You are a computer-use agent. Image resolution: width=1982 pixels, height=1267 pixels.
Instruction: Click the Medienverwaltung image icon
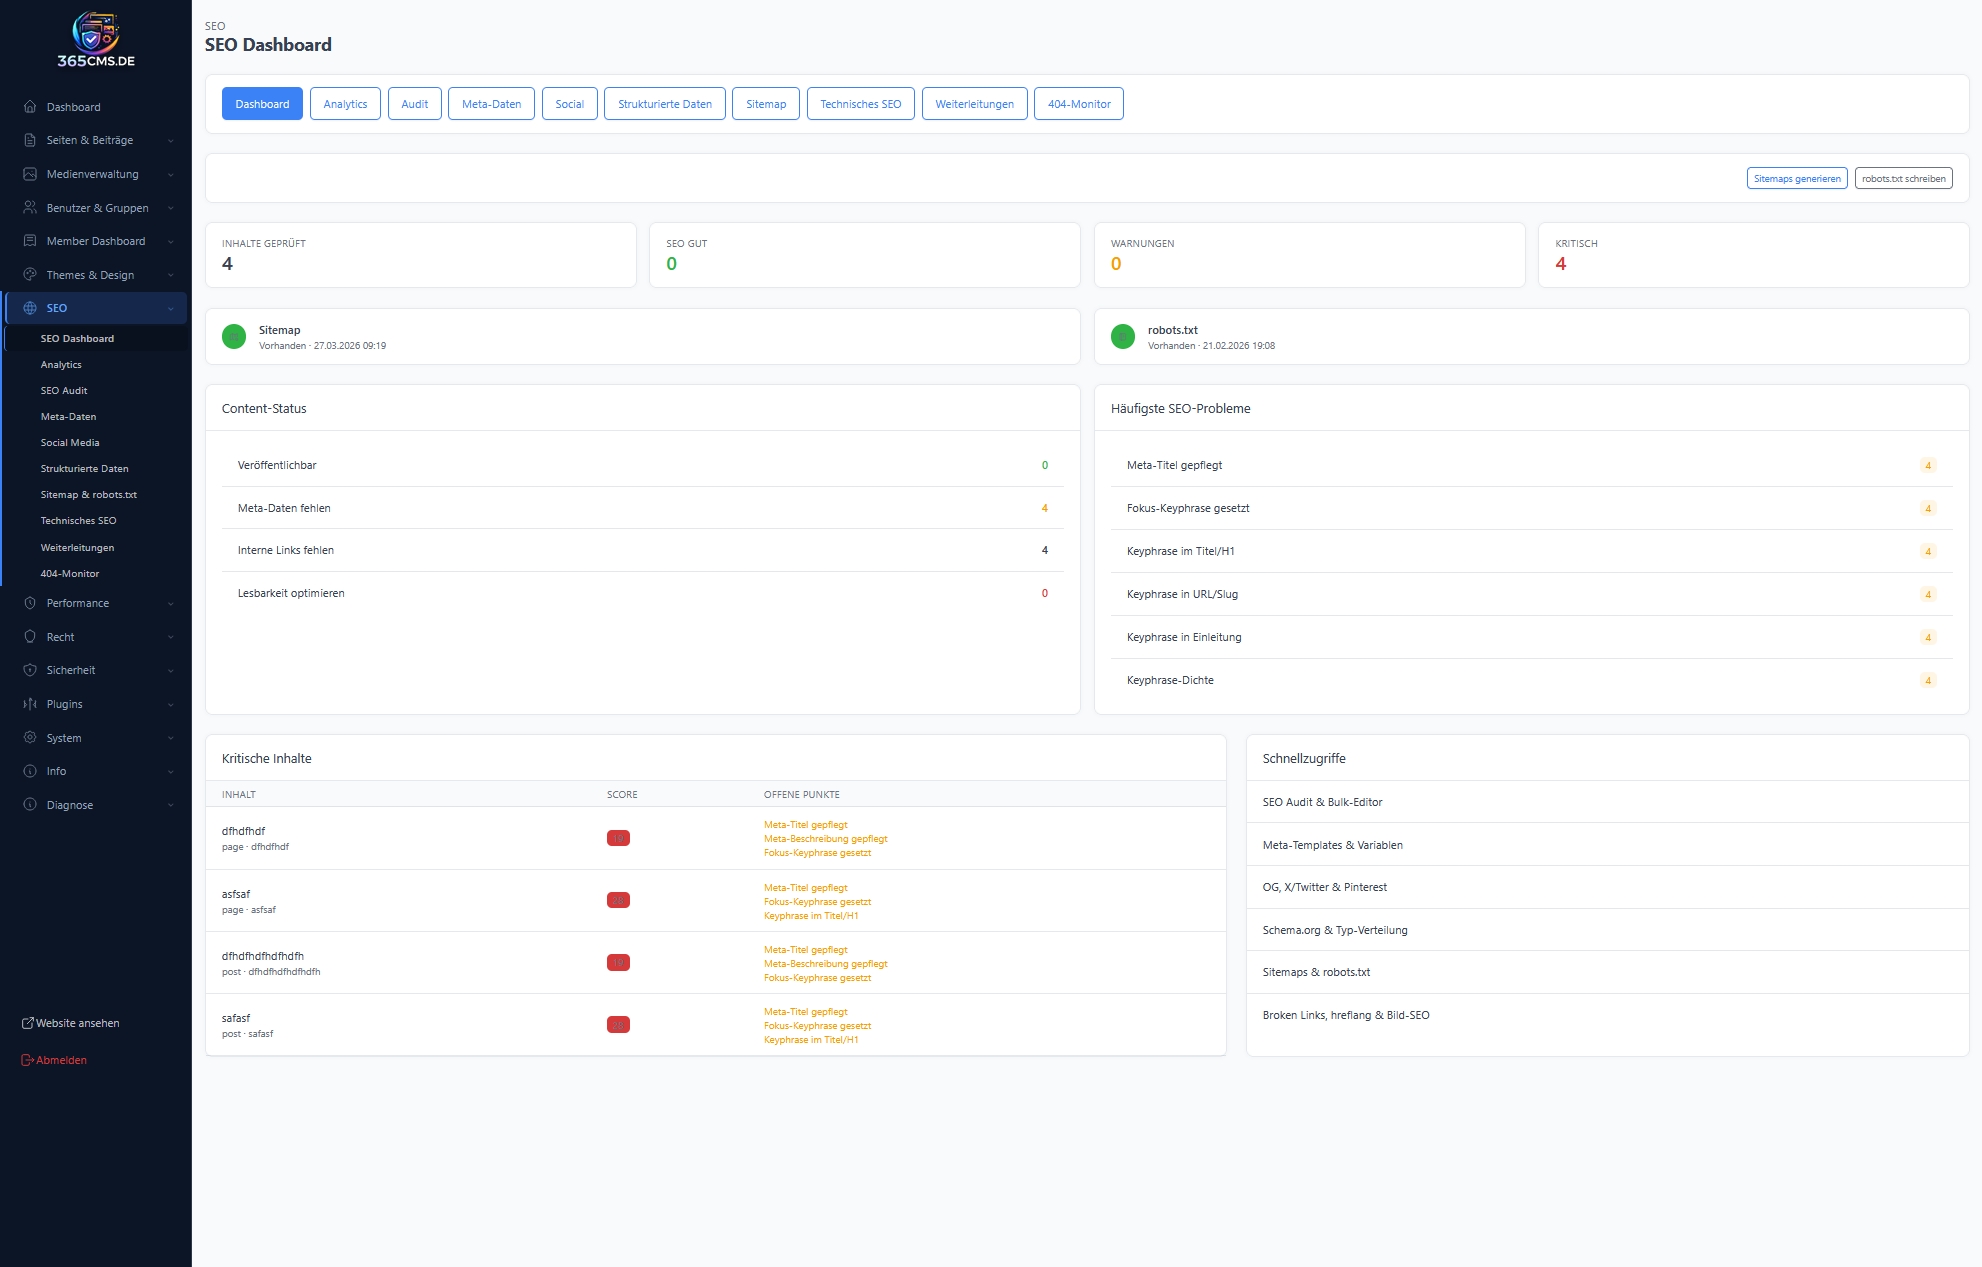30,174
